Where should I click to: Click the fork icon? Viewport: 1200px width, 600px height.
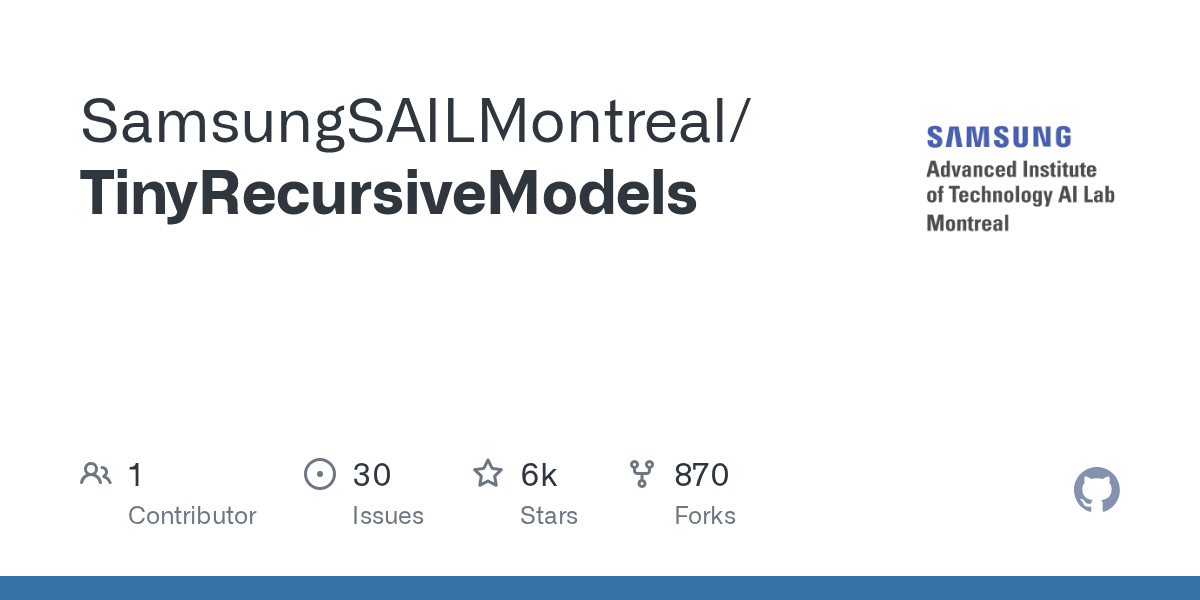click(641, 474)
